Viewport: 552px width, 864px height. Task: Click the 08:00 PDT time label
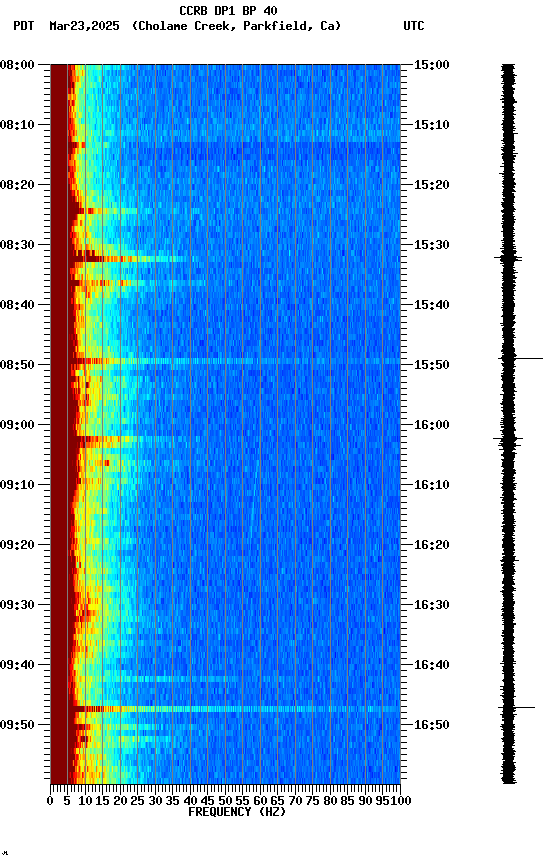(17, 65)
